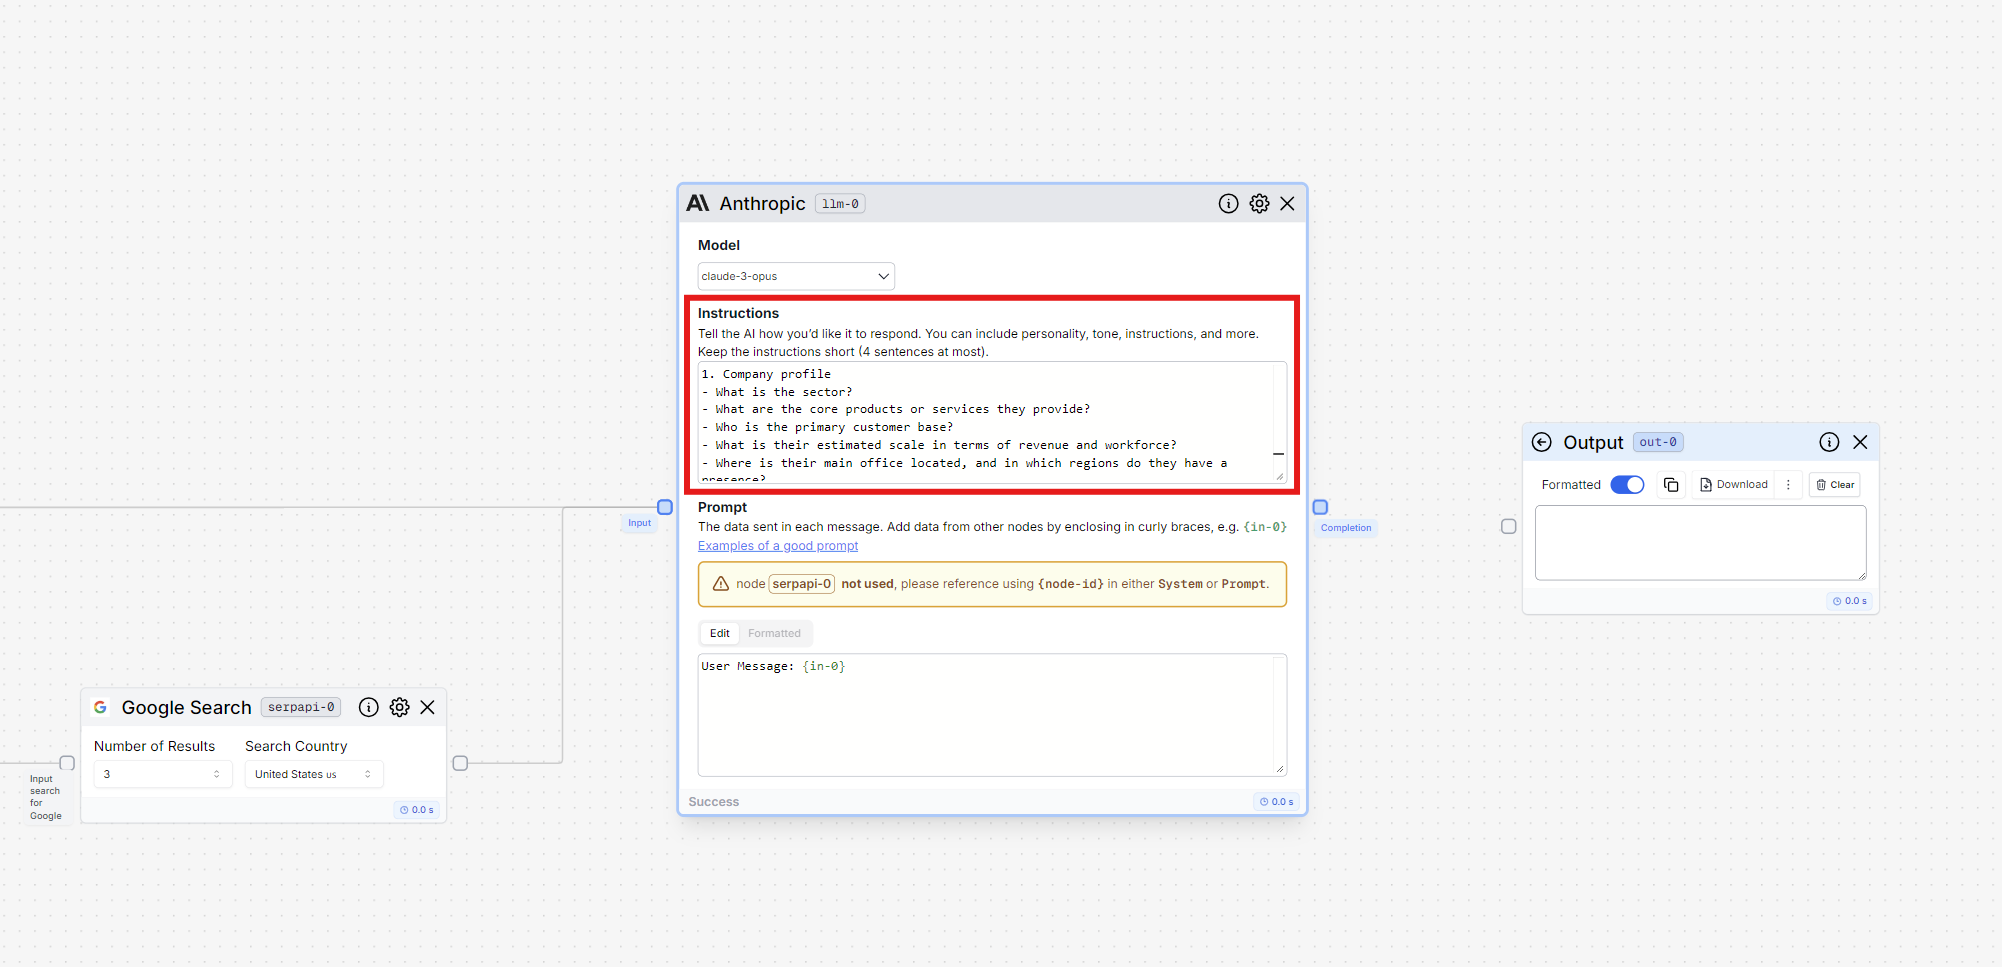Close the Google Search node
This screenshot has height=967, width=2002.
tap(428, 707)
